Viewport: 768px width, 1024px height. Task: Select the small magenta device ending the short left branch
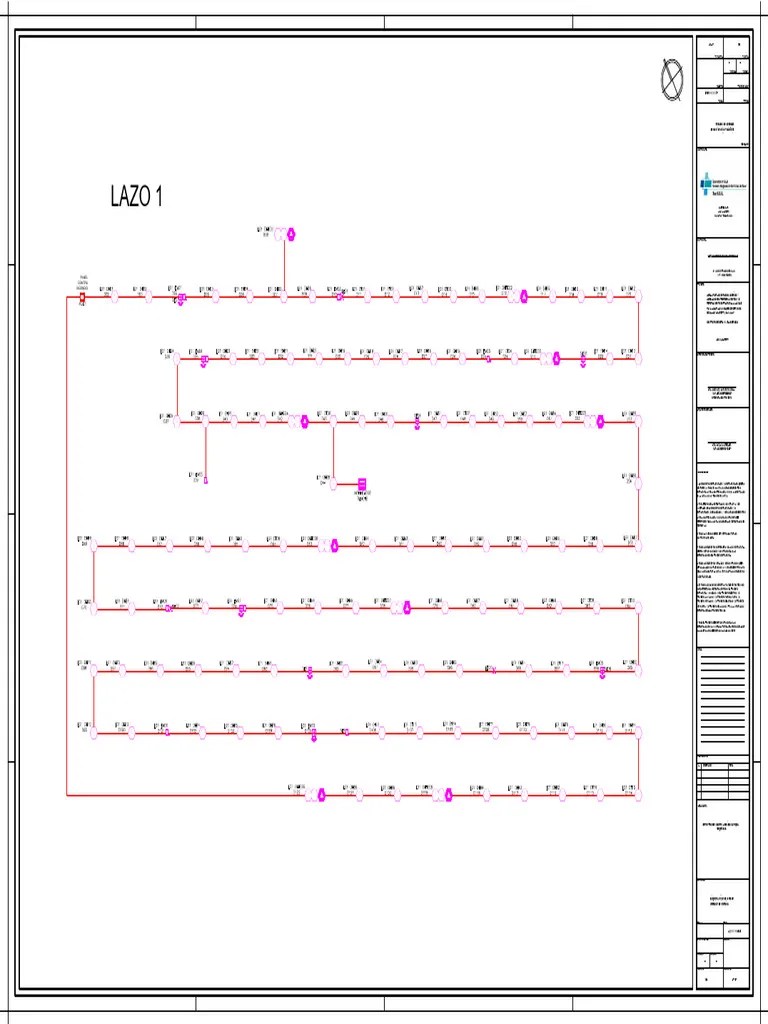click(x=206, y=481)
